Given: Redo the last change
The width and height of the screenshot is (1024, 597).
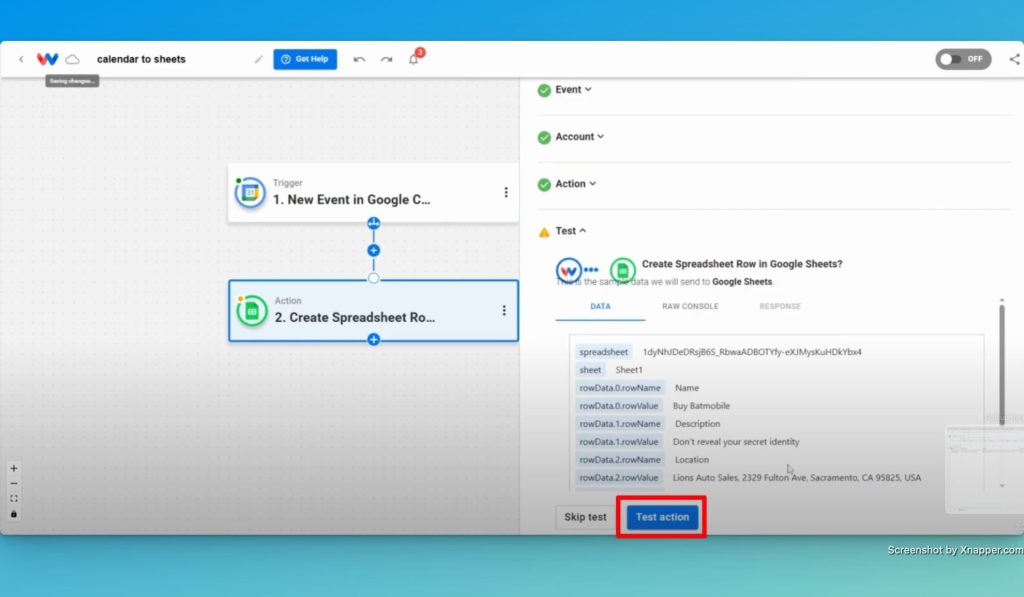Looking at the screenshot, I should pyautogui.click(x=387, y=59).
